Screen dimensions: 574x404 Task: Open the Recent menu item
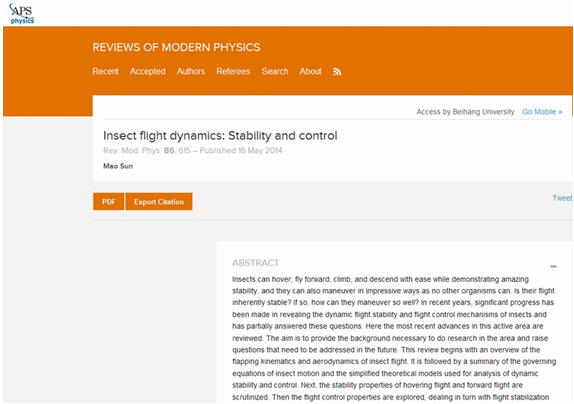105,71
